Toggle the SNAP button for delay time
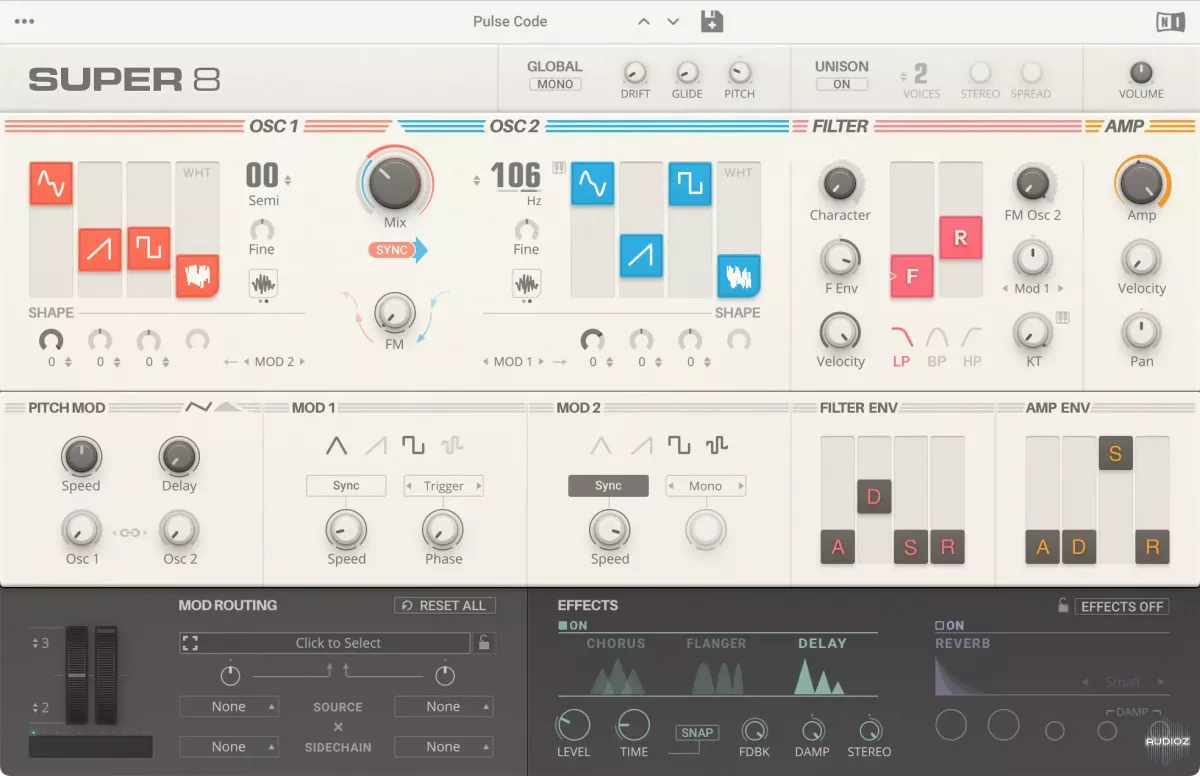1200x776 pixels. 697,733
